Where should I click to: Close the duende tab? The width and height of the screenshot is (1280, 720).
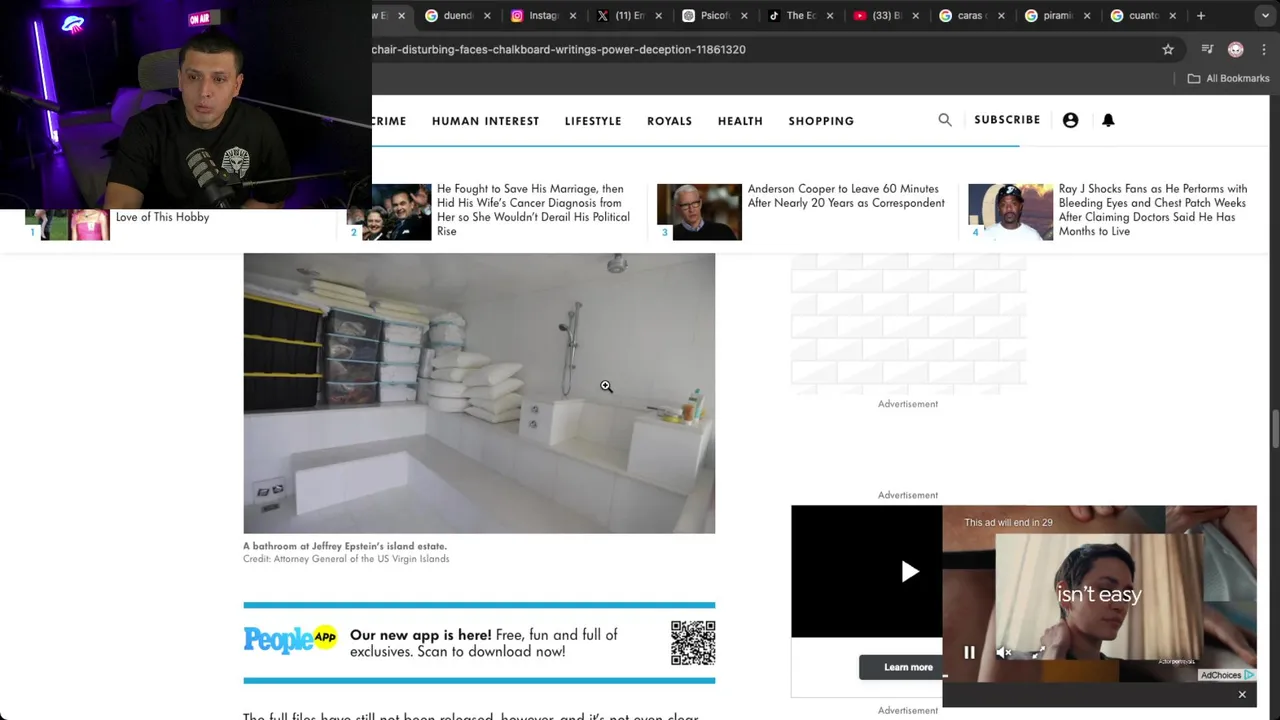tap(487, 16)
